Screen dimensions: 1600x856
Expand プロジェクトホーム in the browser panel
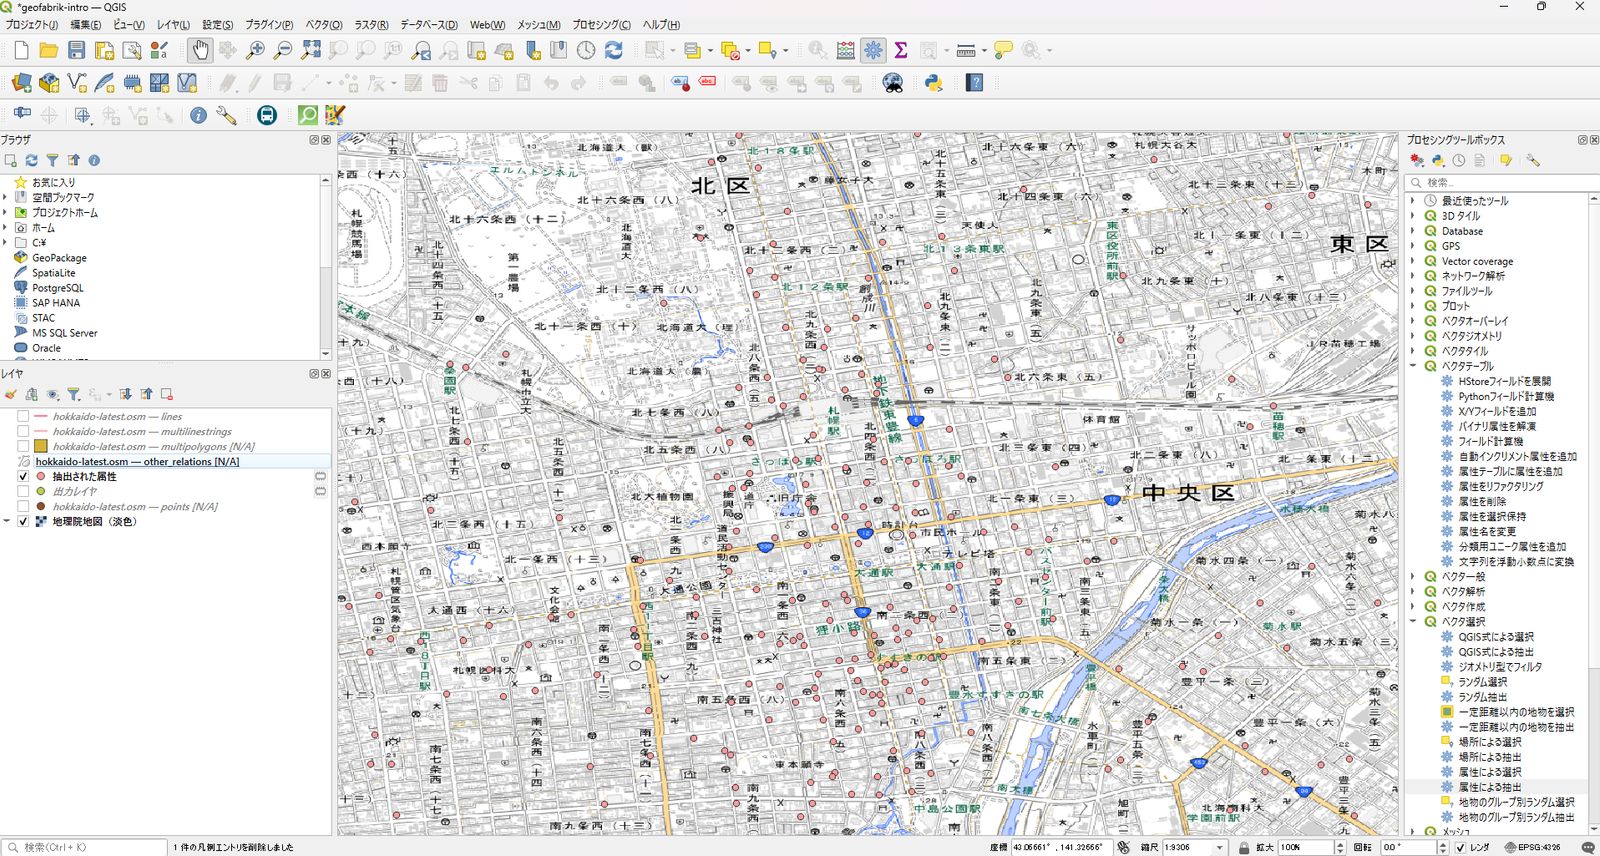pyautogui.click(x=5, y=212)
